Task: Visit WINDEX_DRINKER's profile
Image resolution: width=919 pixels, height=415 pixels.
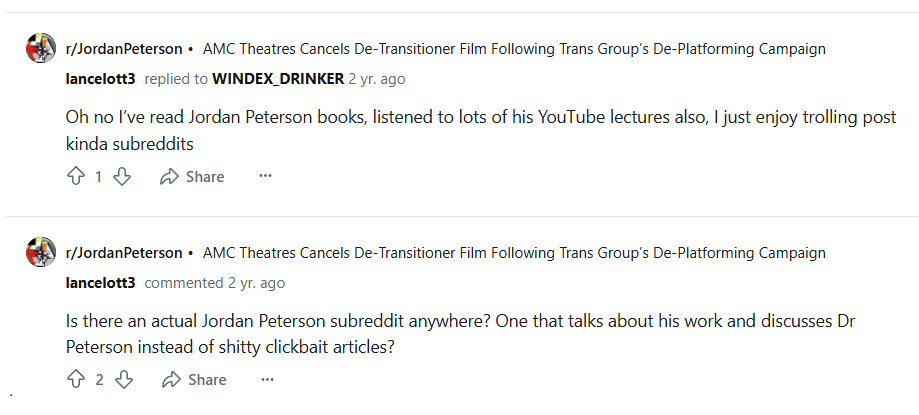Action: 278,79
